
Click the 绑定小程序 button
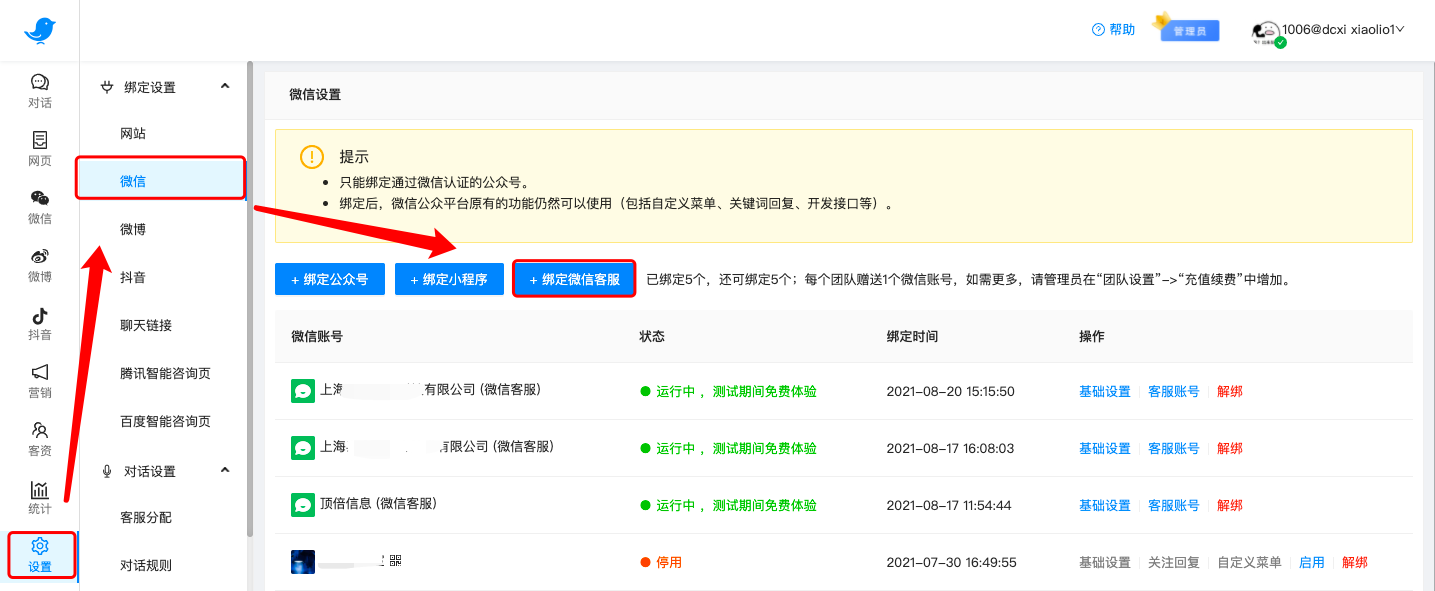[x=448, y=280]
